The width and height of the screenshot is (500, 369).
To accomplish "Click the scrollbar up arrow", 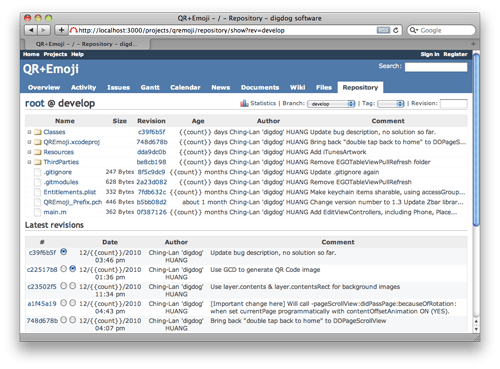I will pos(476,321).
